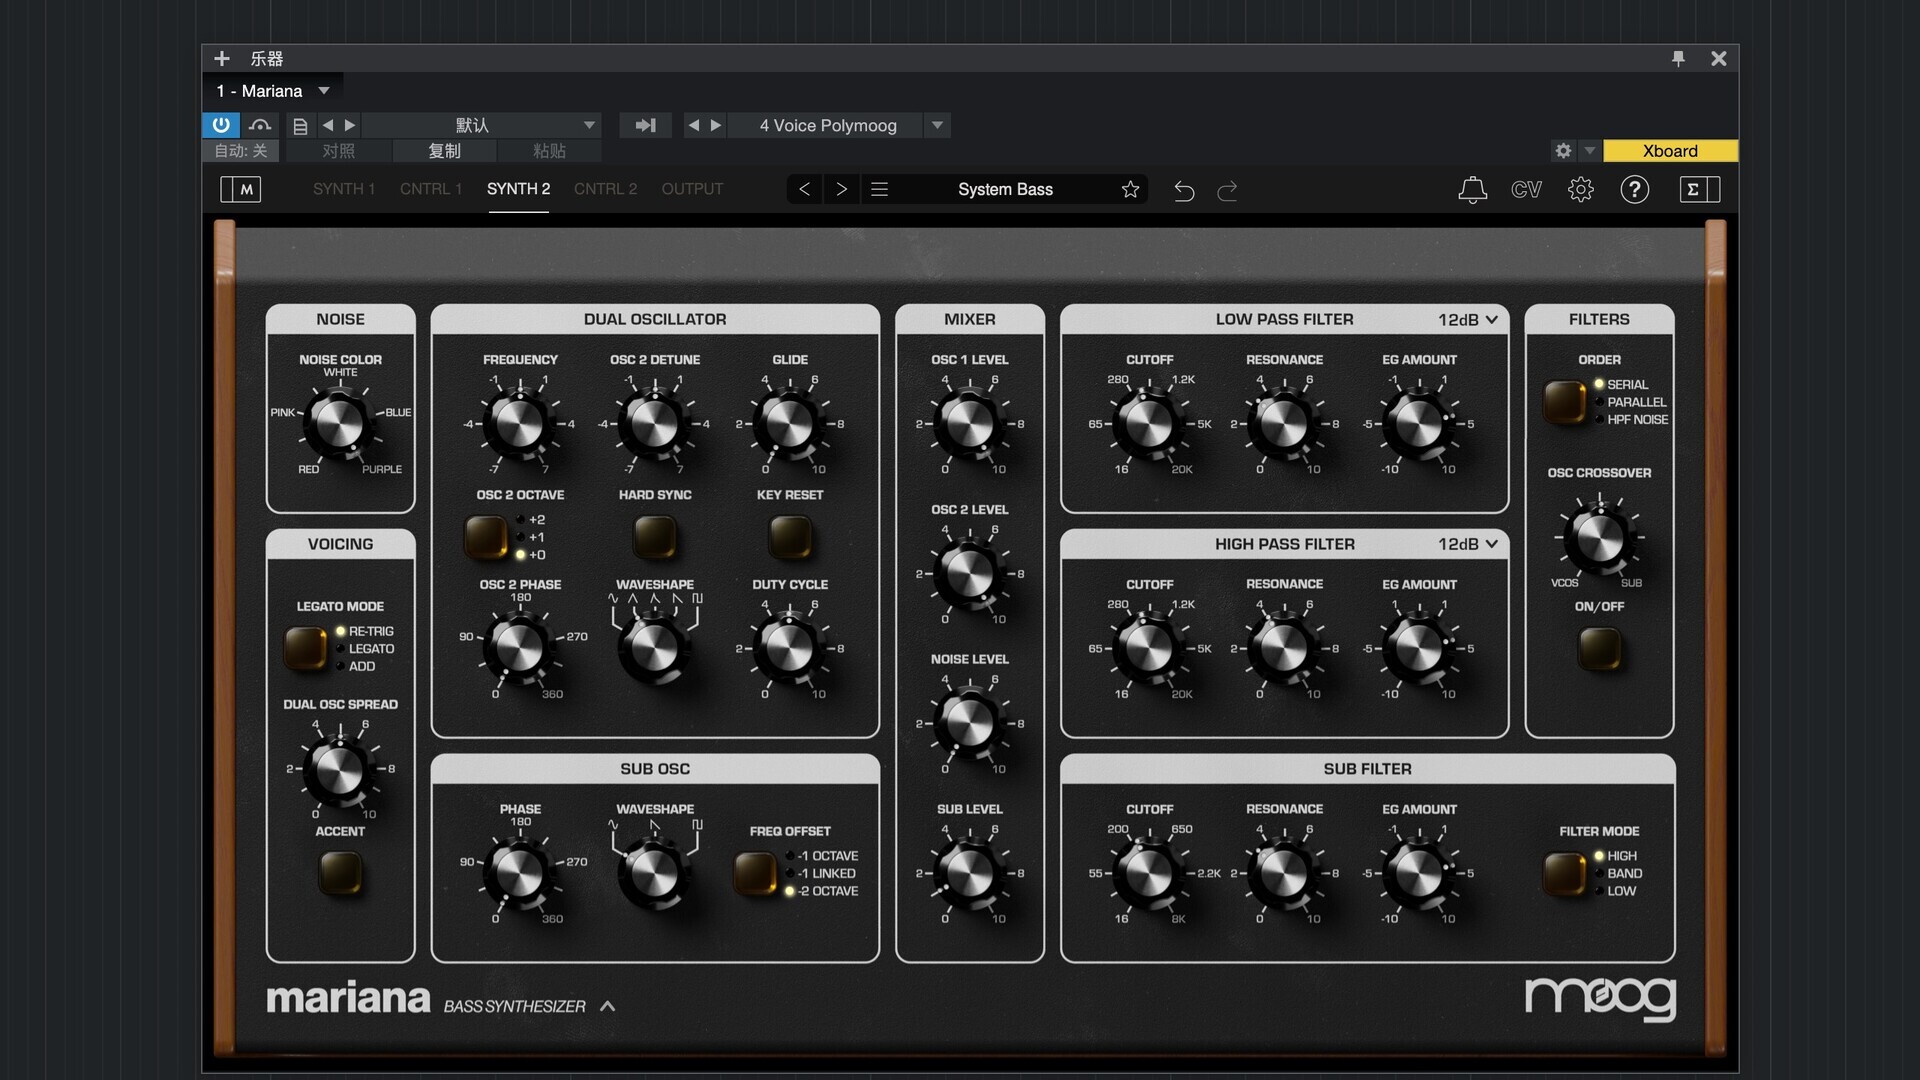
Task: Click the Noise Color knob
Action: 339,423
